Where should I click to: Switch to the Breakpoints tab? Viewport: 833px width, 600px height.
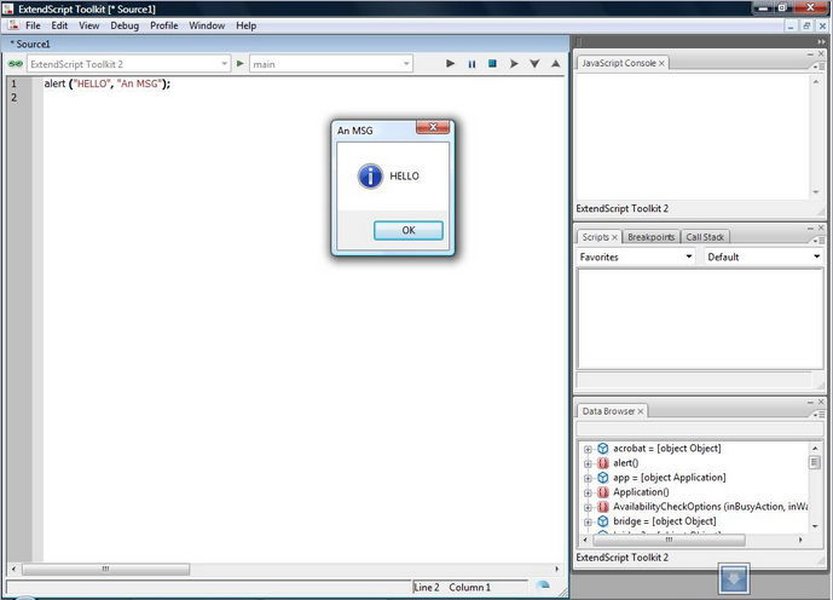[x=651, y=237]
